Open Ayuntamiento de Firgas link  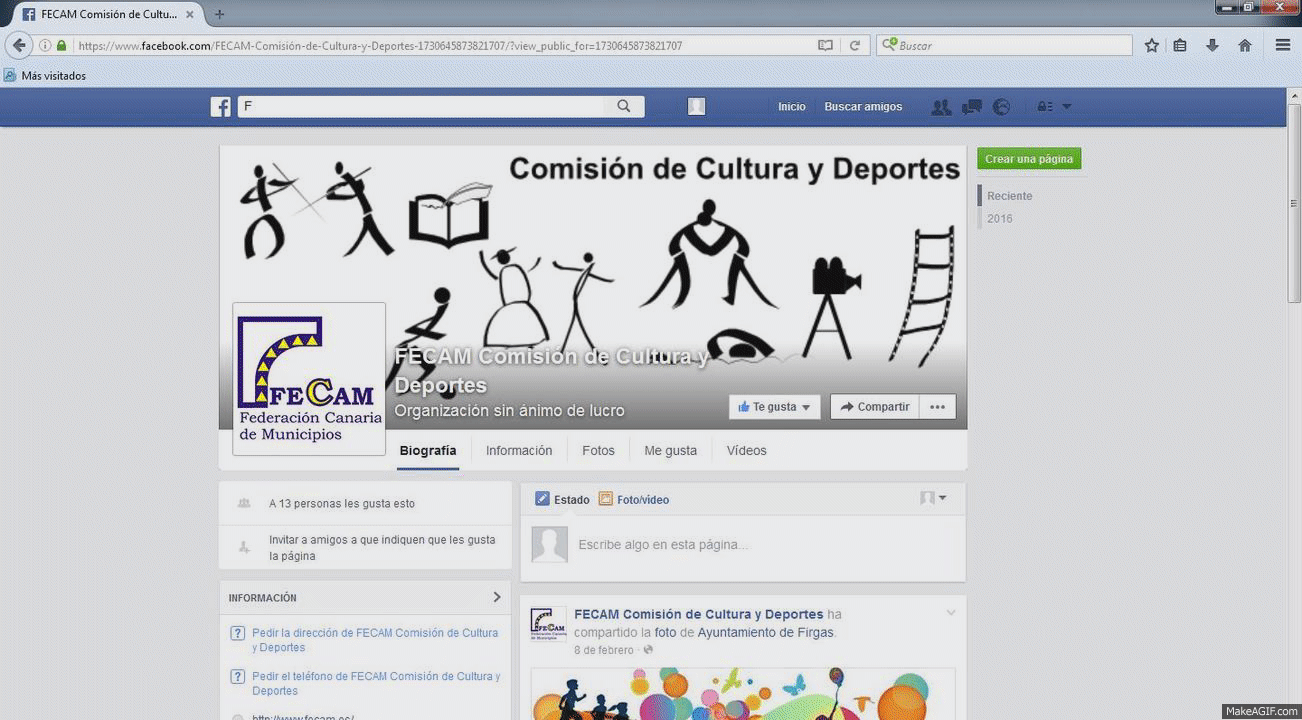(x=765, y=633)
